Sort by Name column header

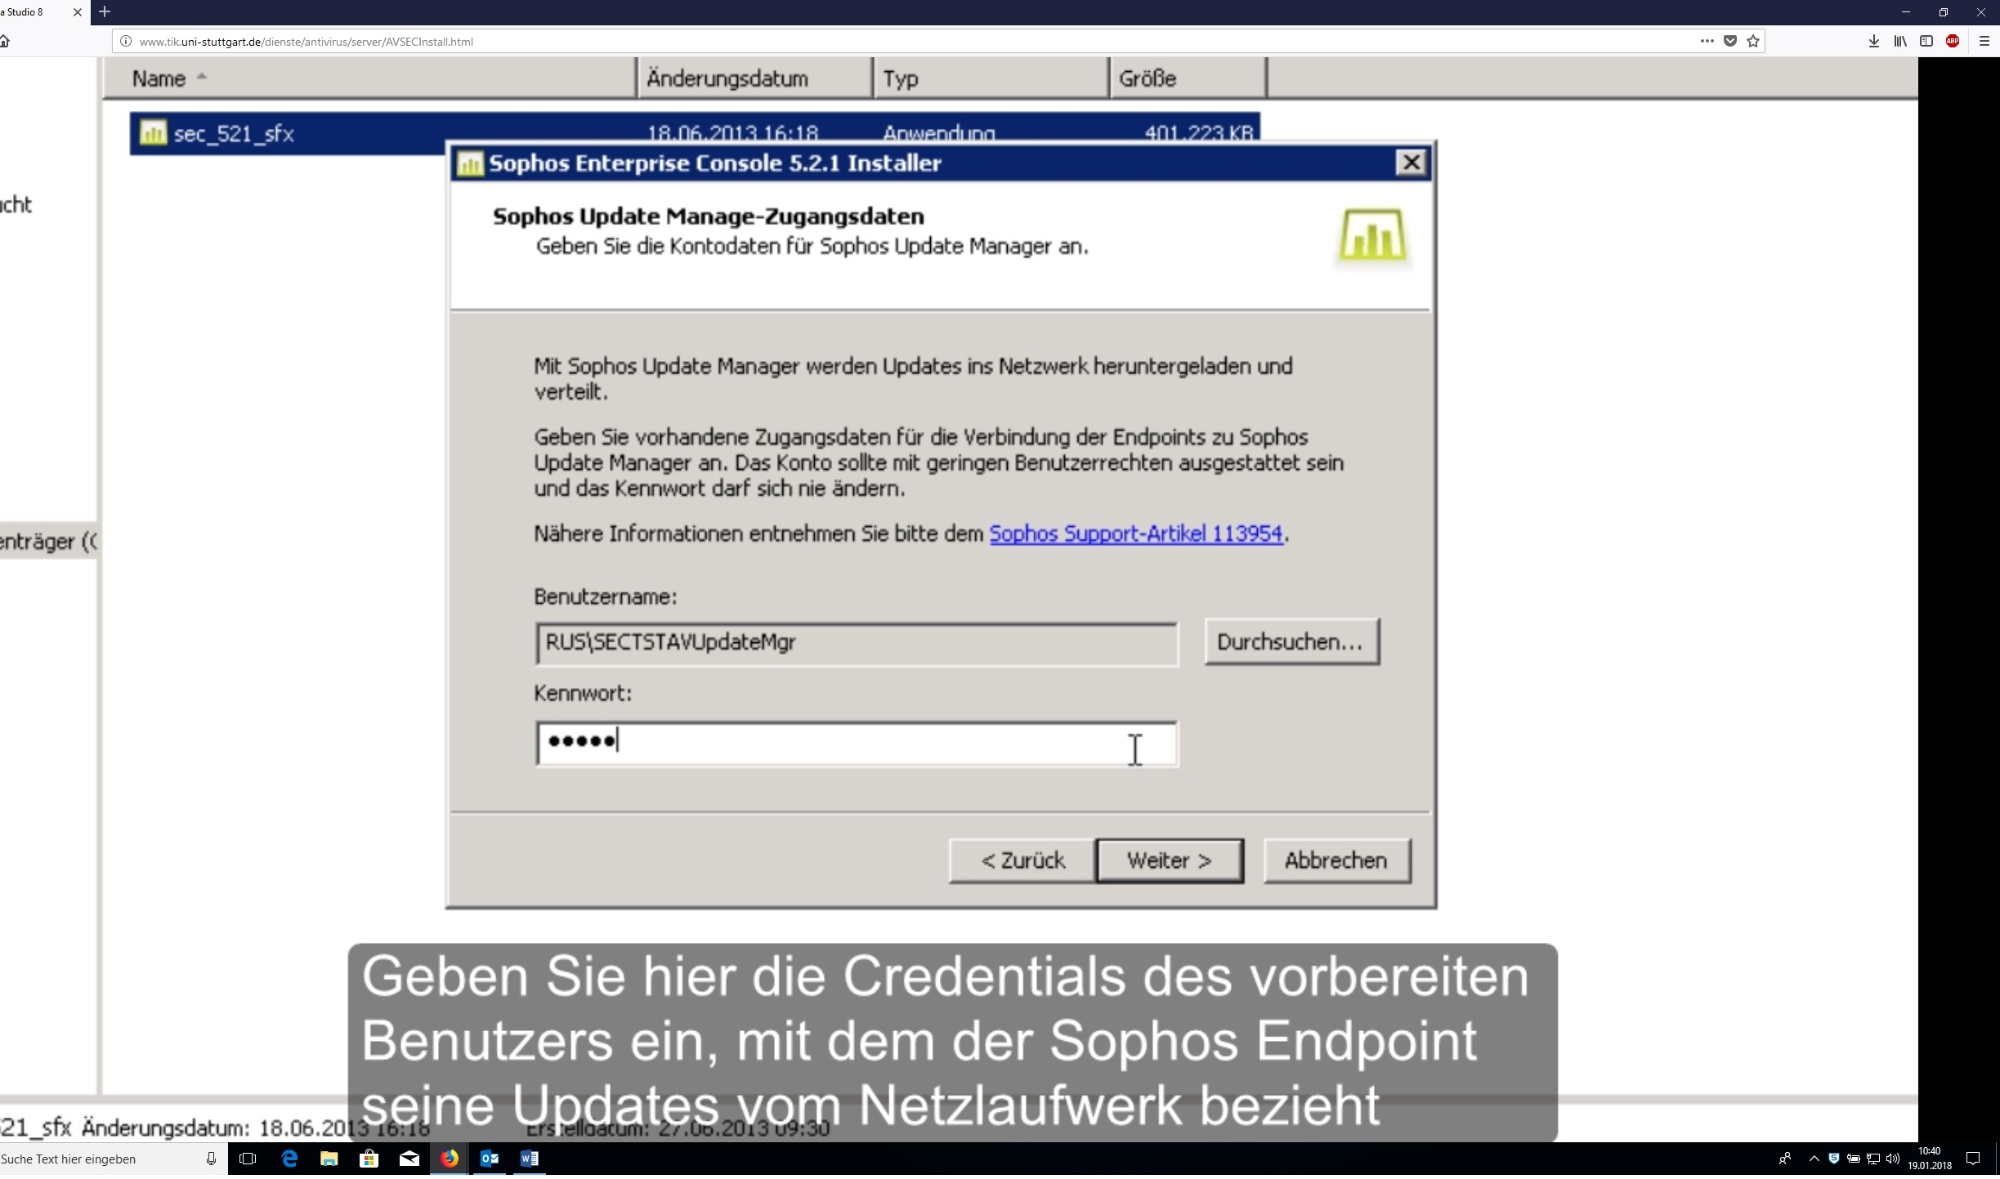(368, 78)
